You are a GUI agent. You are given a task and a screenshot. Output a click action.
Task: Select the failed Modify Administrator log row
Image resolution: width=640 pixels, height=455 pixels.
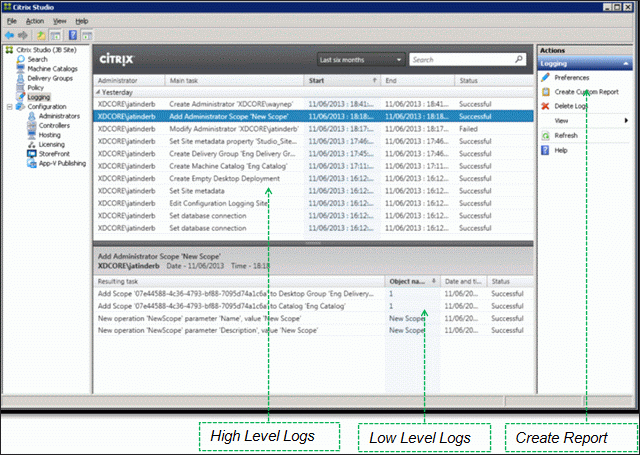(x=313, y=129)
